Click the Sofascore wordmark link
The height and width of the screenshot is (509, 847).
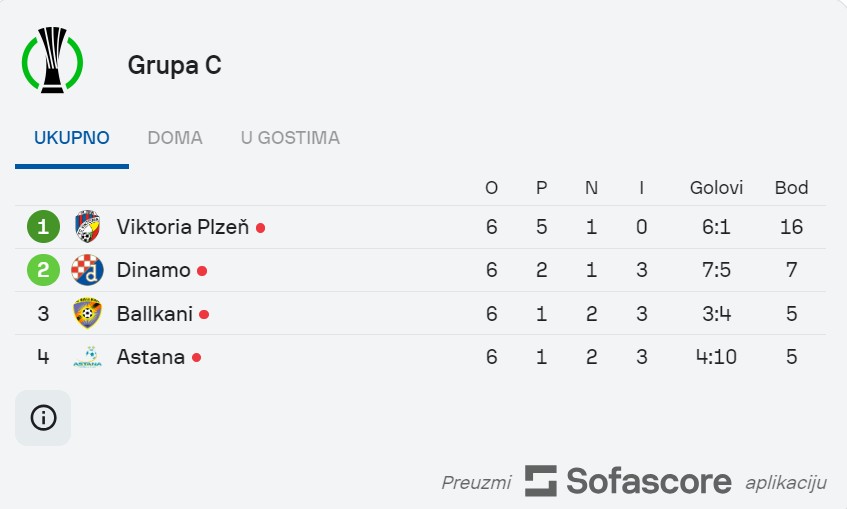[x=649, y=481]
